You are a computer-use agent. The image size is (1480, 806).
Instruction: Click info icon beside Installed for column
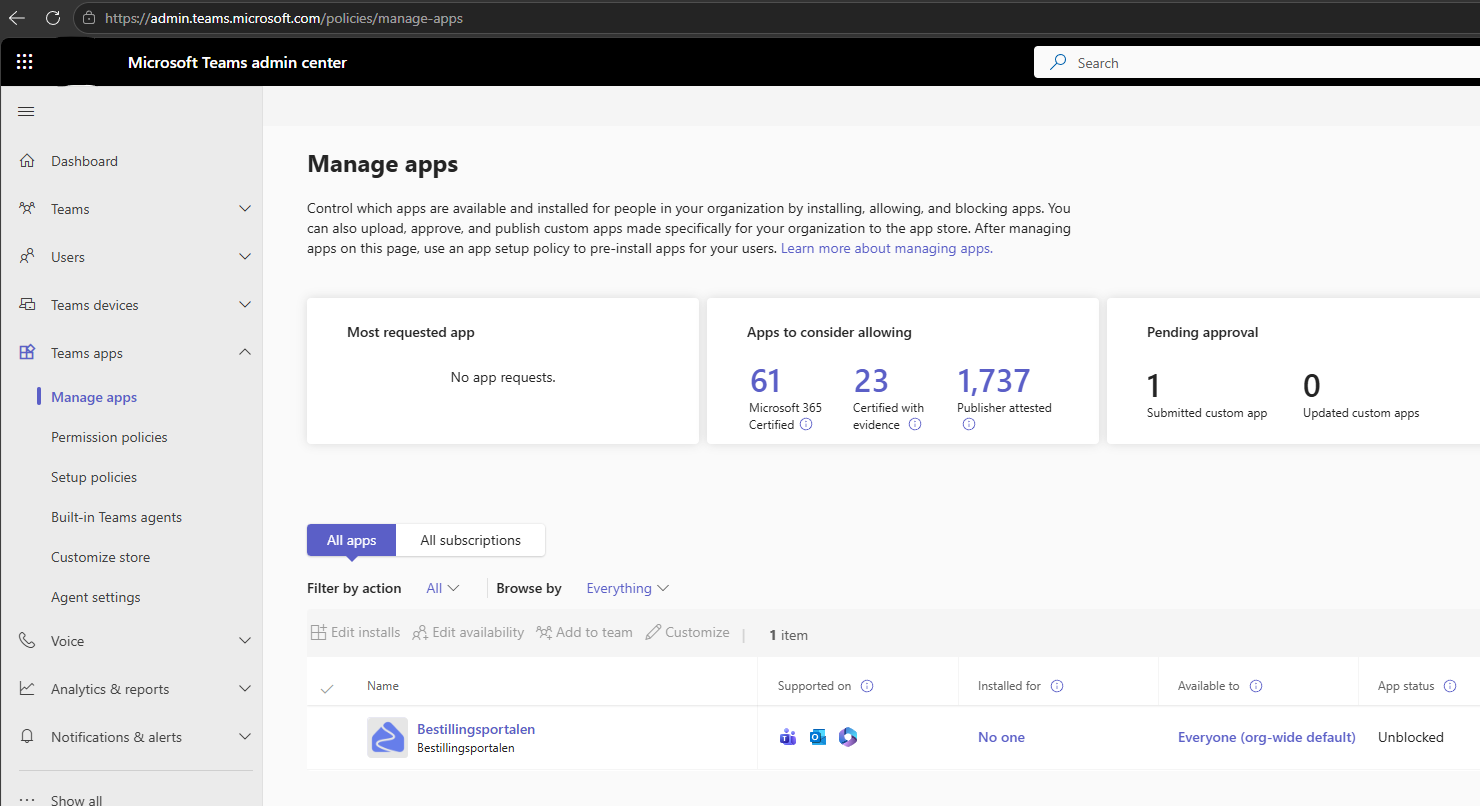(1057, 686)
